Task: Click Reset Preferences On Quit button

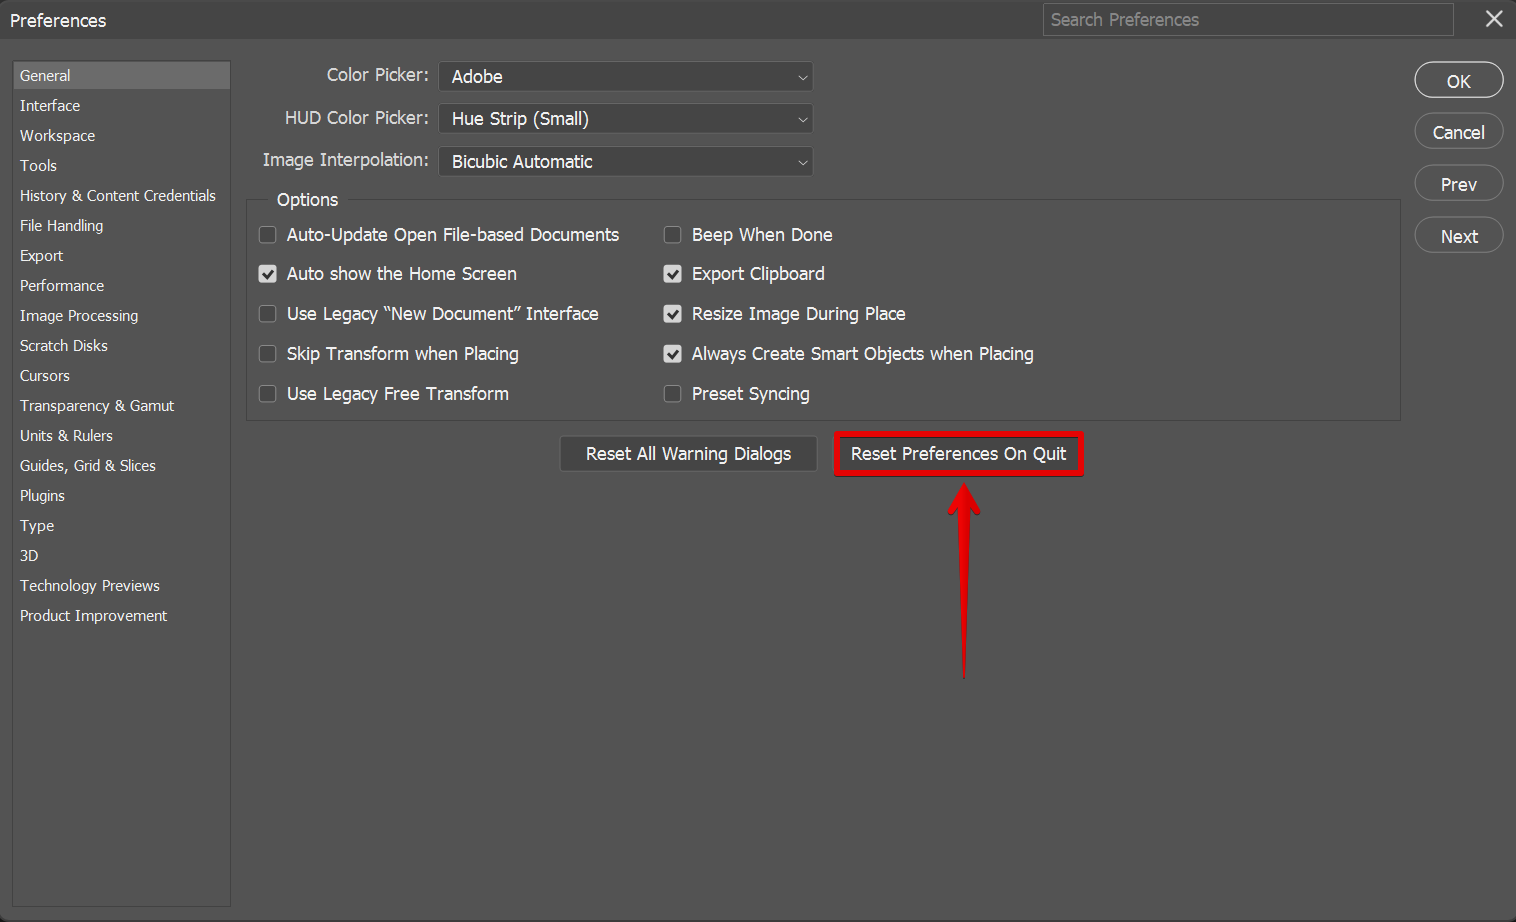Action: tap(958, 454)
